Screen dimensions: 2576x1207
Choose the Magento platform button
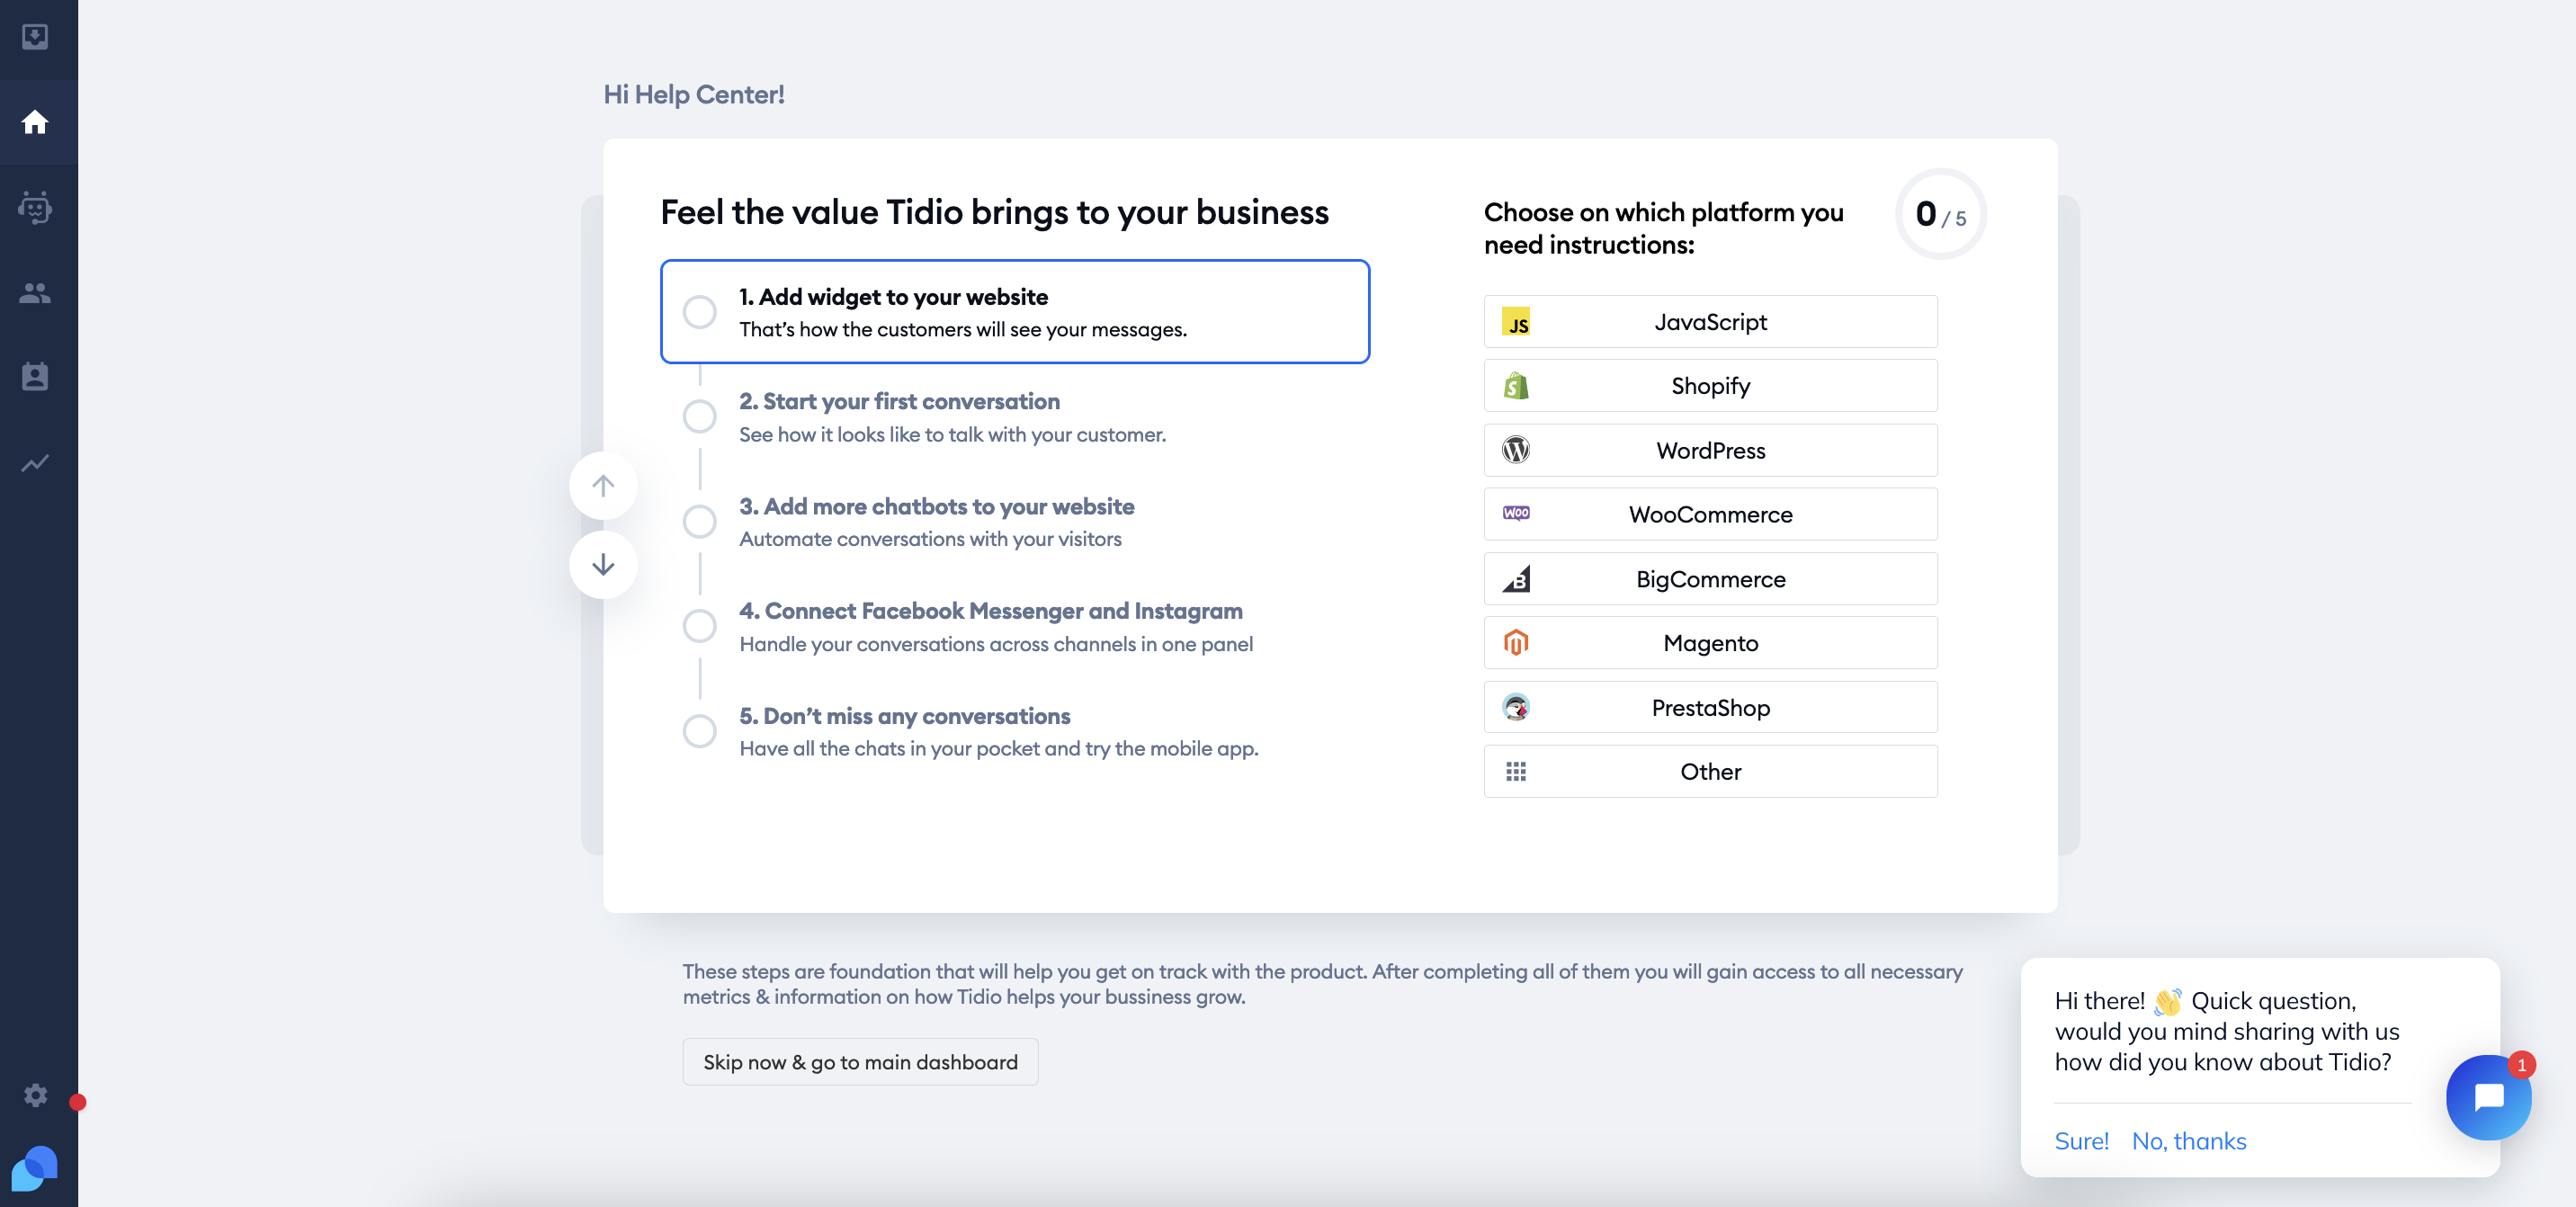point(1710,643)
